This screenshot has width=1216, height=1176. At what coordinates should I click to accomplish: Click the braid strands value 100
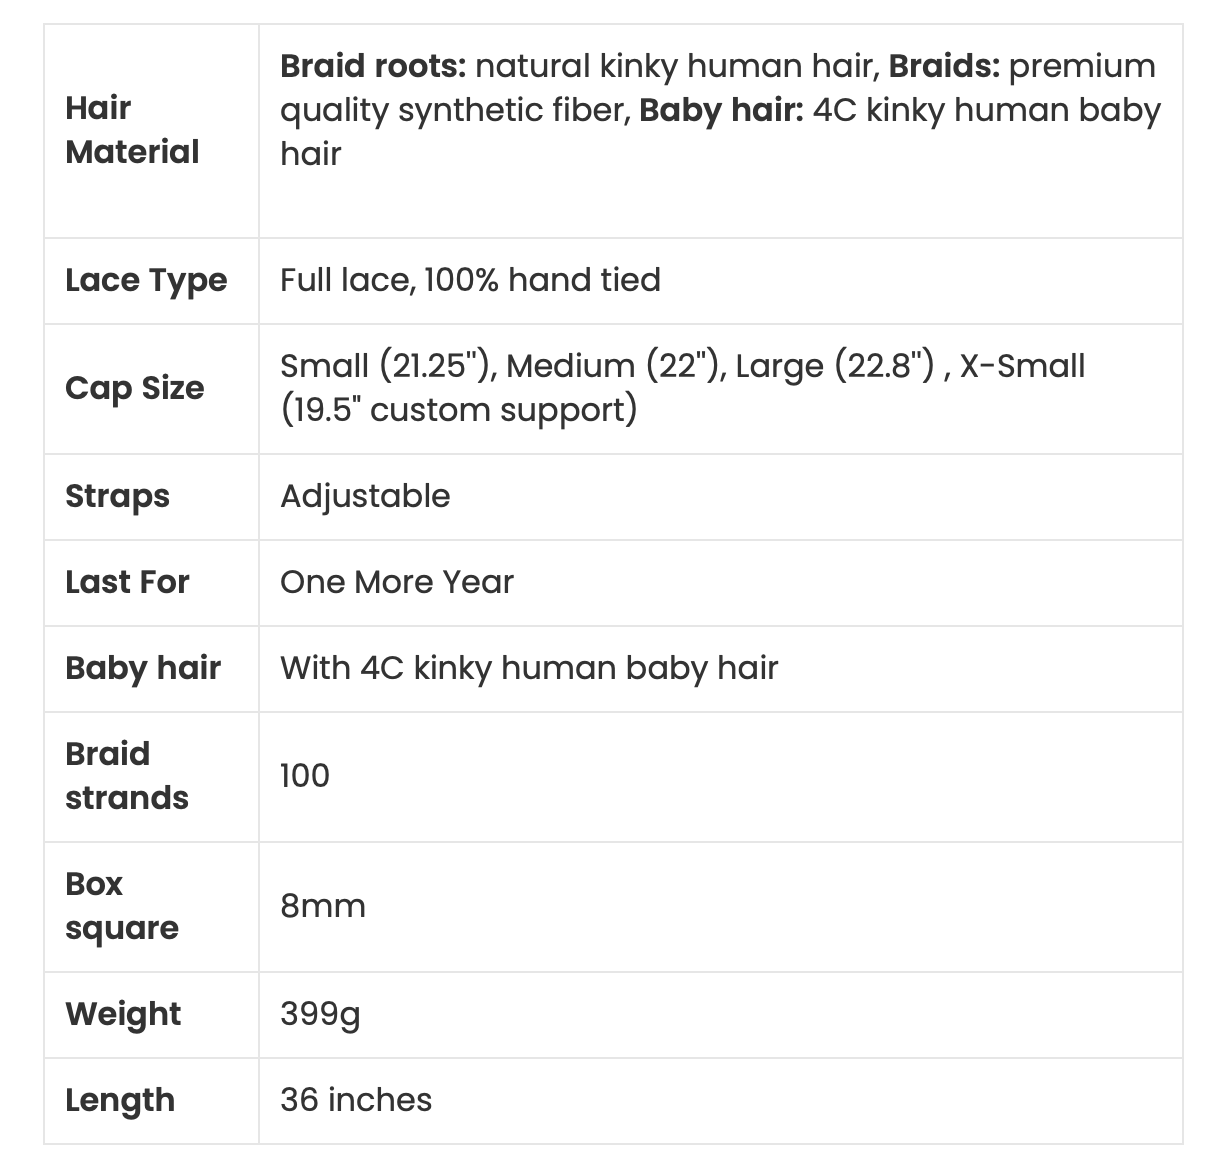tap(304, 776)
